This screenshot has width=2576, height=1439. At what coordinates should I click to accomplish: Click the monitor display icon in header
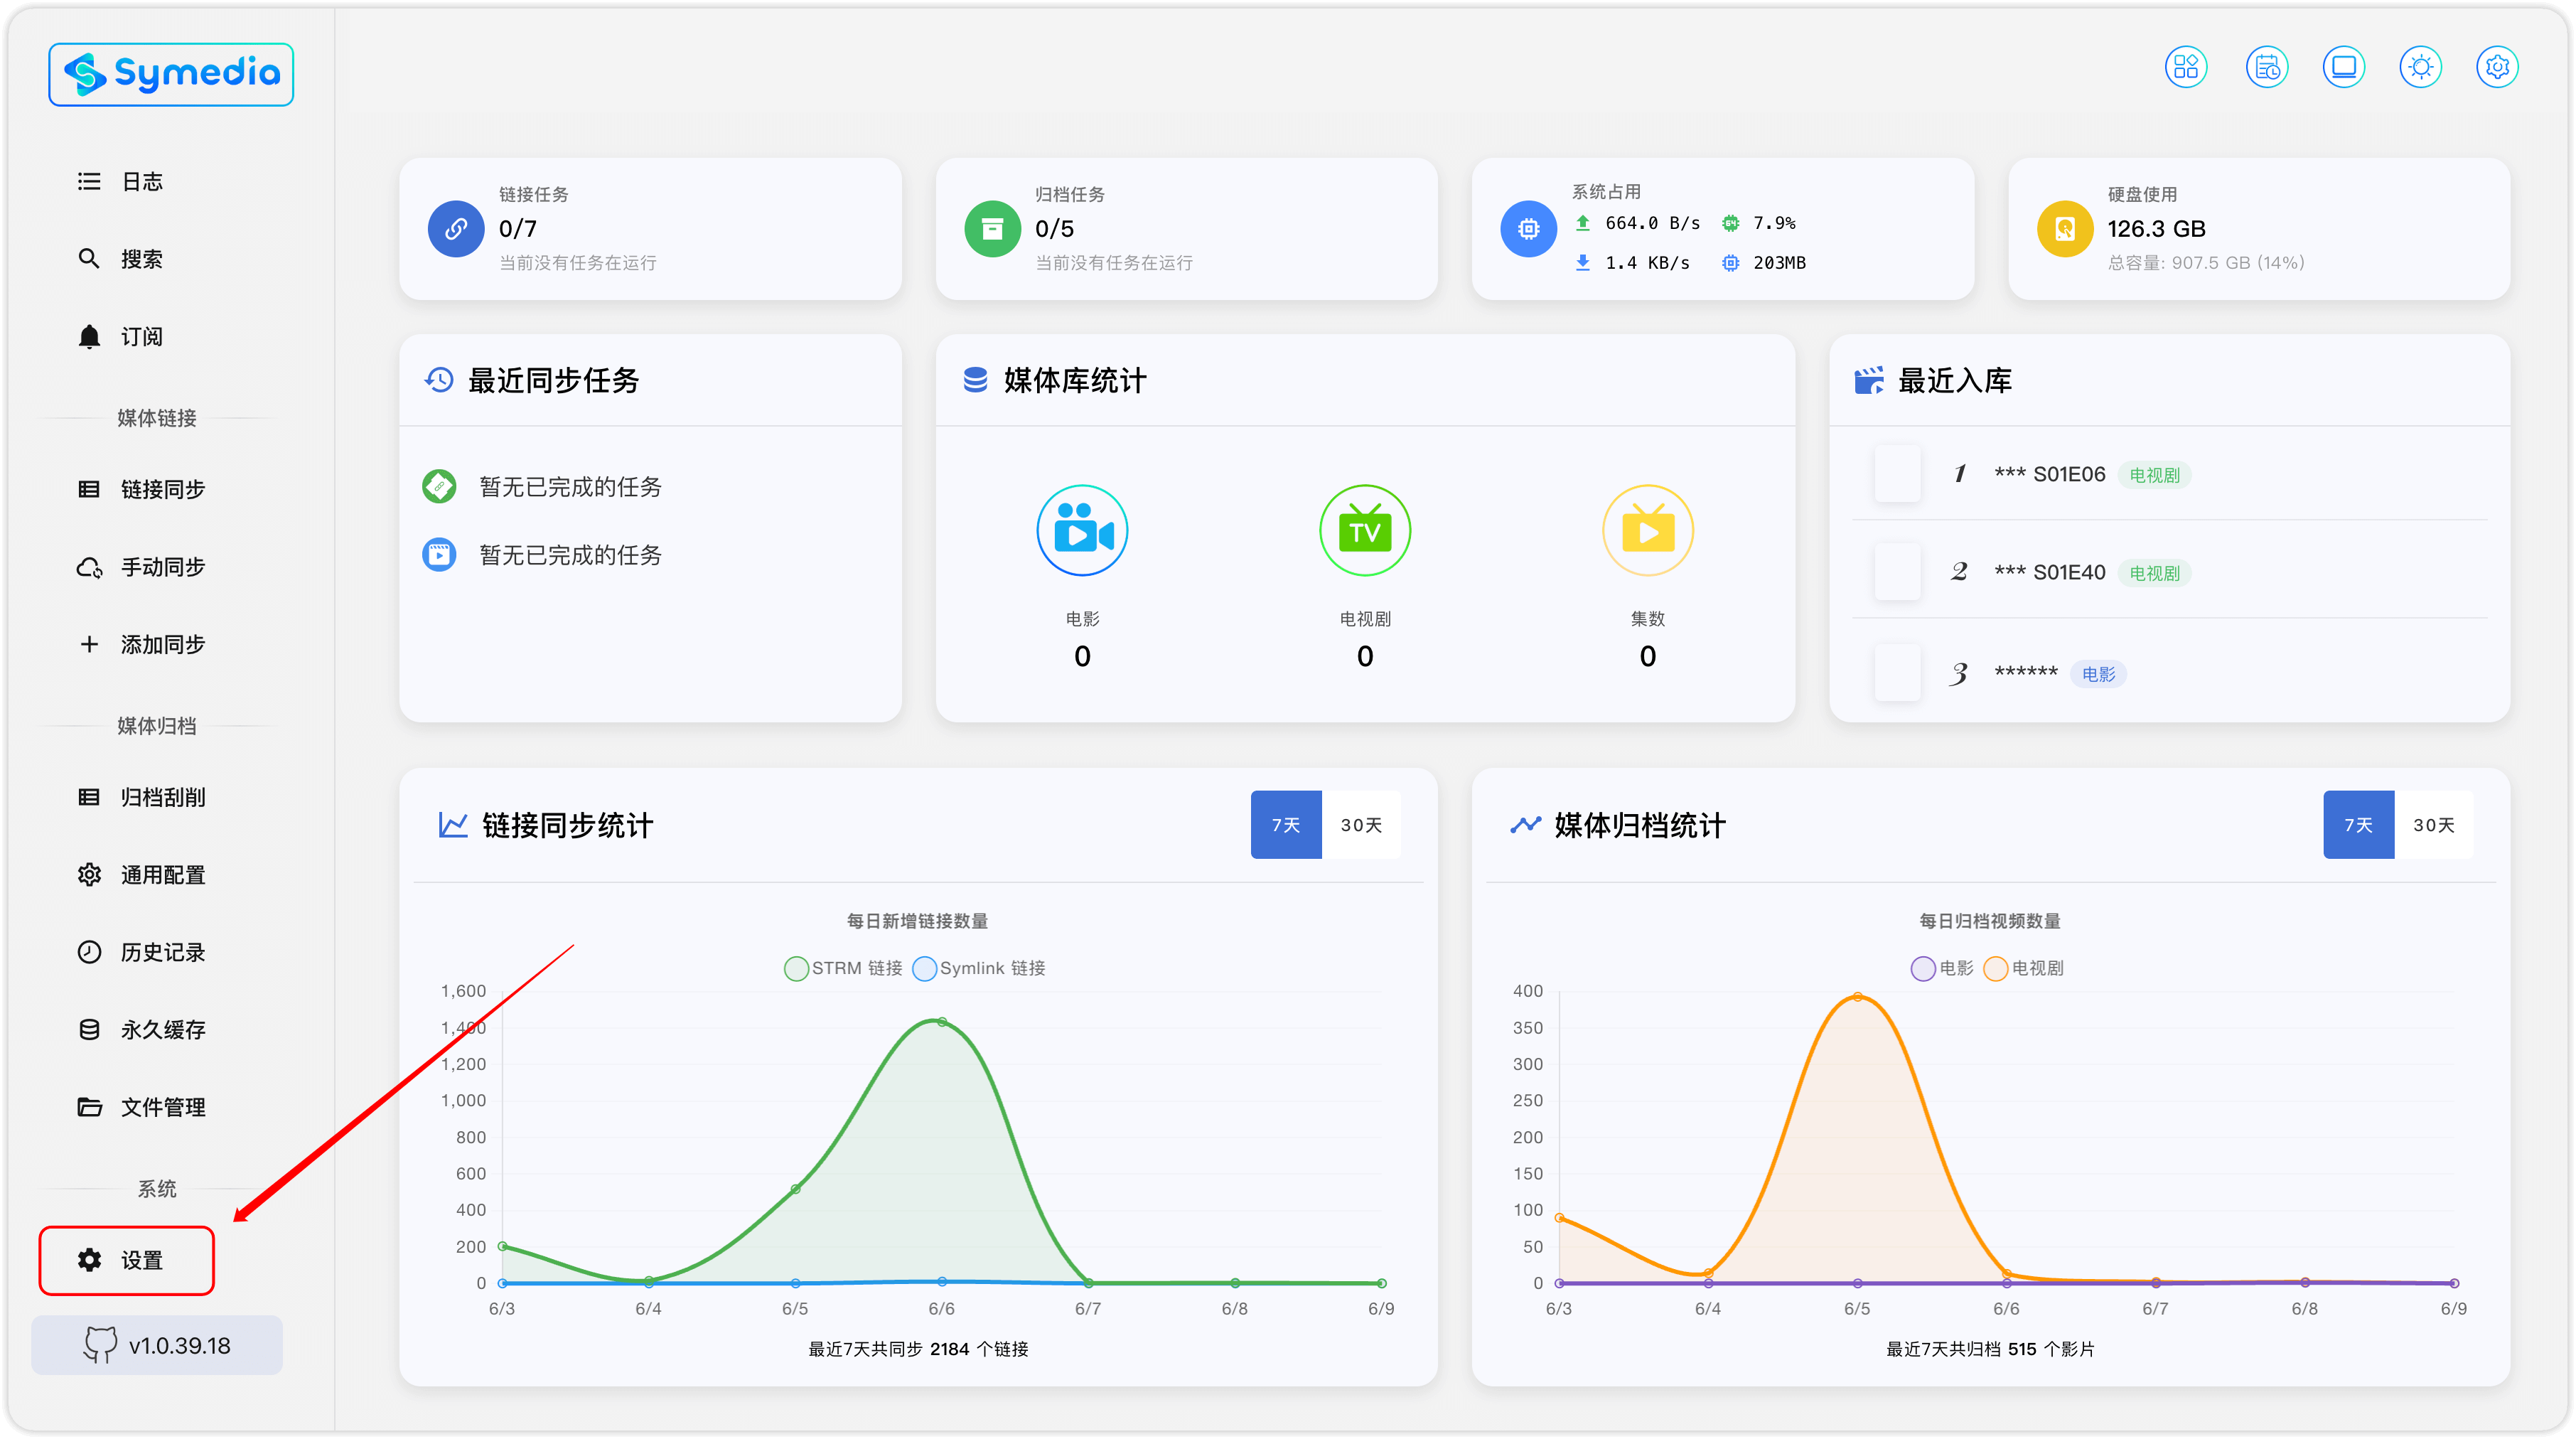tap(2343, 67)
